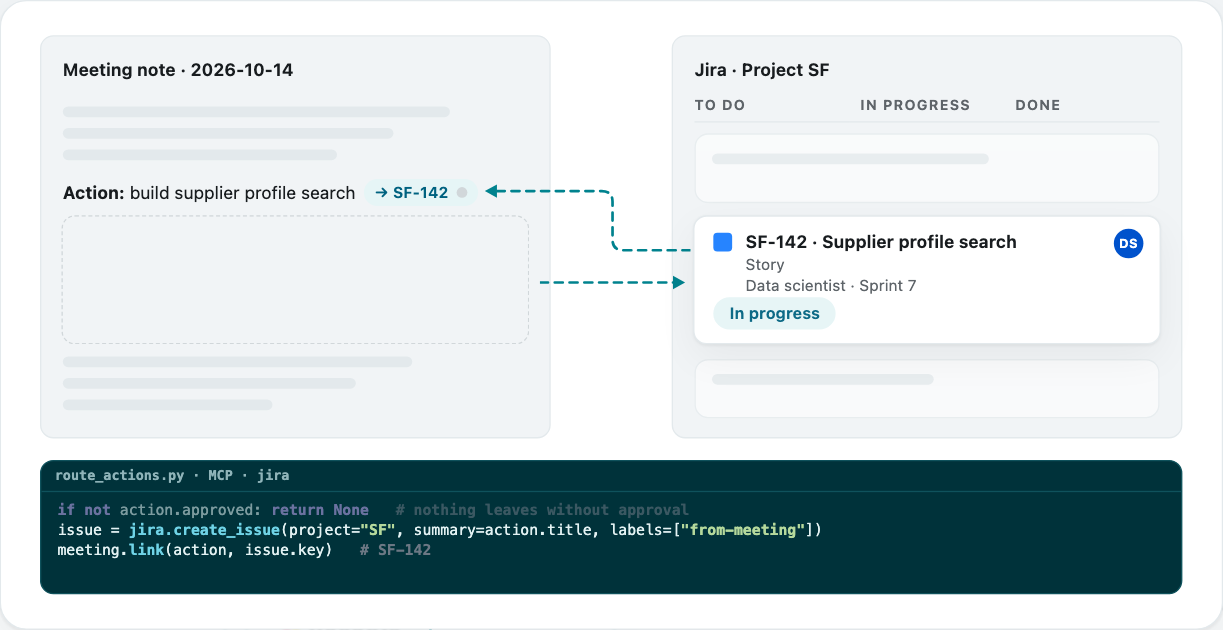Click the Data scientist · Sprint 7 text
Image resolution: width=1223 pixels, height=630 pixels.
tap(831, 286)
